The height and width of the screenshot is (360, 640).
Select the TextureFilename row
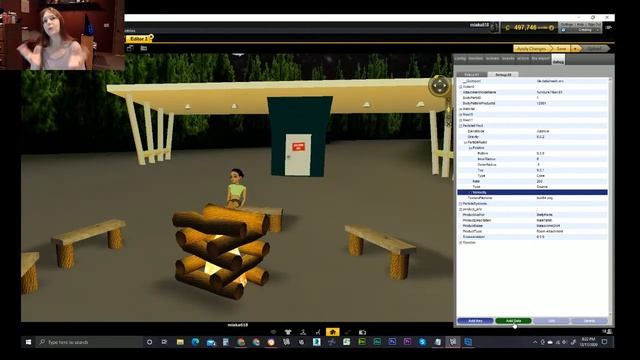tap(532, 198)
